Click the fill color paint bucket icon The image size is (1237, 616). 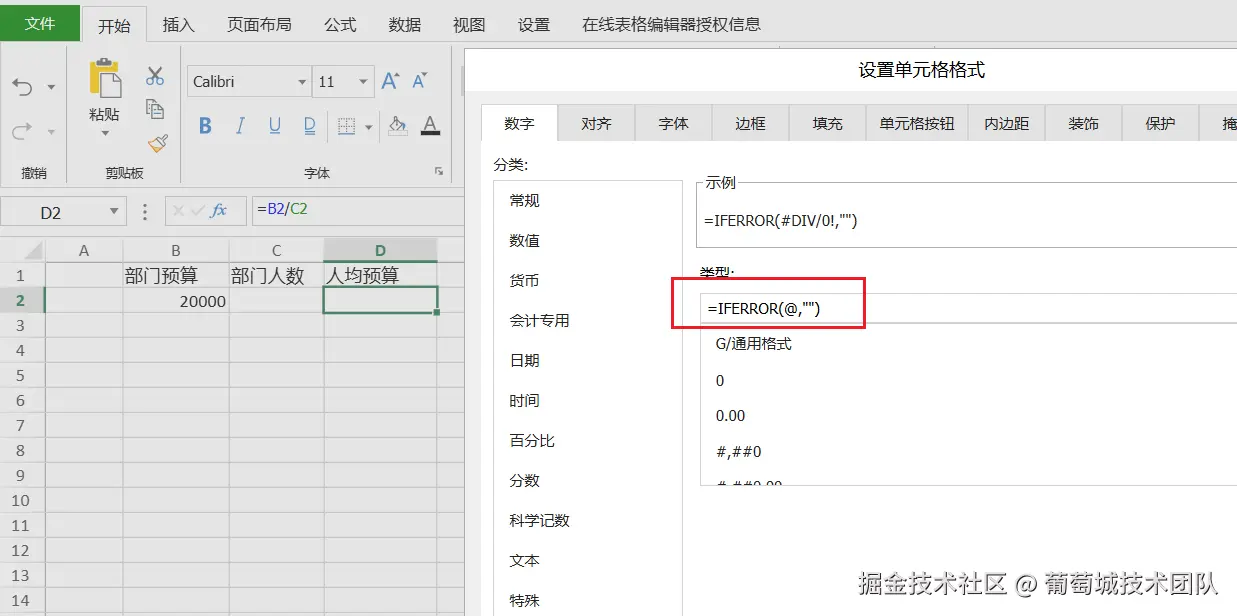(x=397, y=126)
